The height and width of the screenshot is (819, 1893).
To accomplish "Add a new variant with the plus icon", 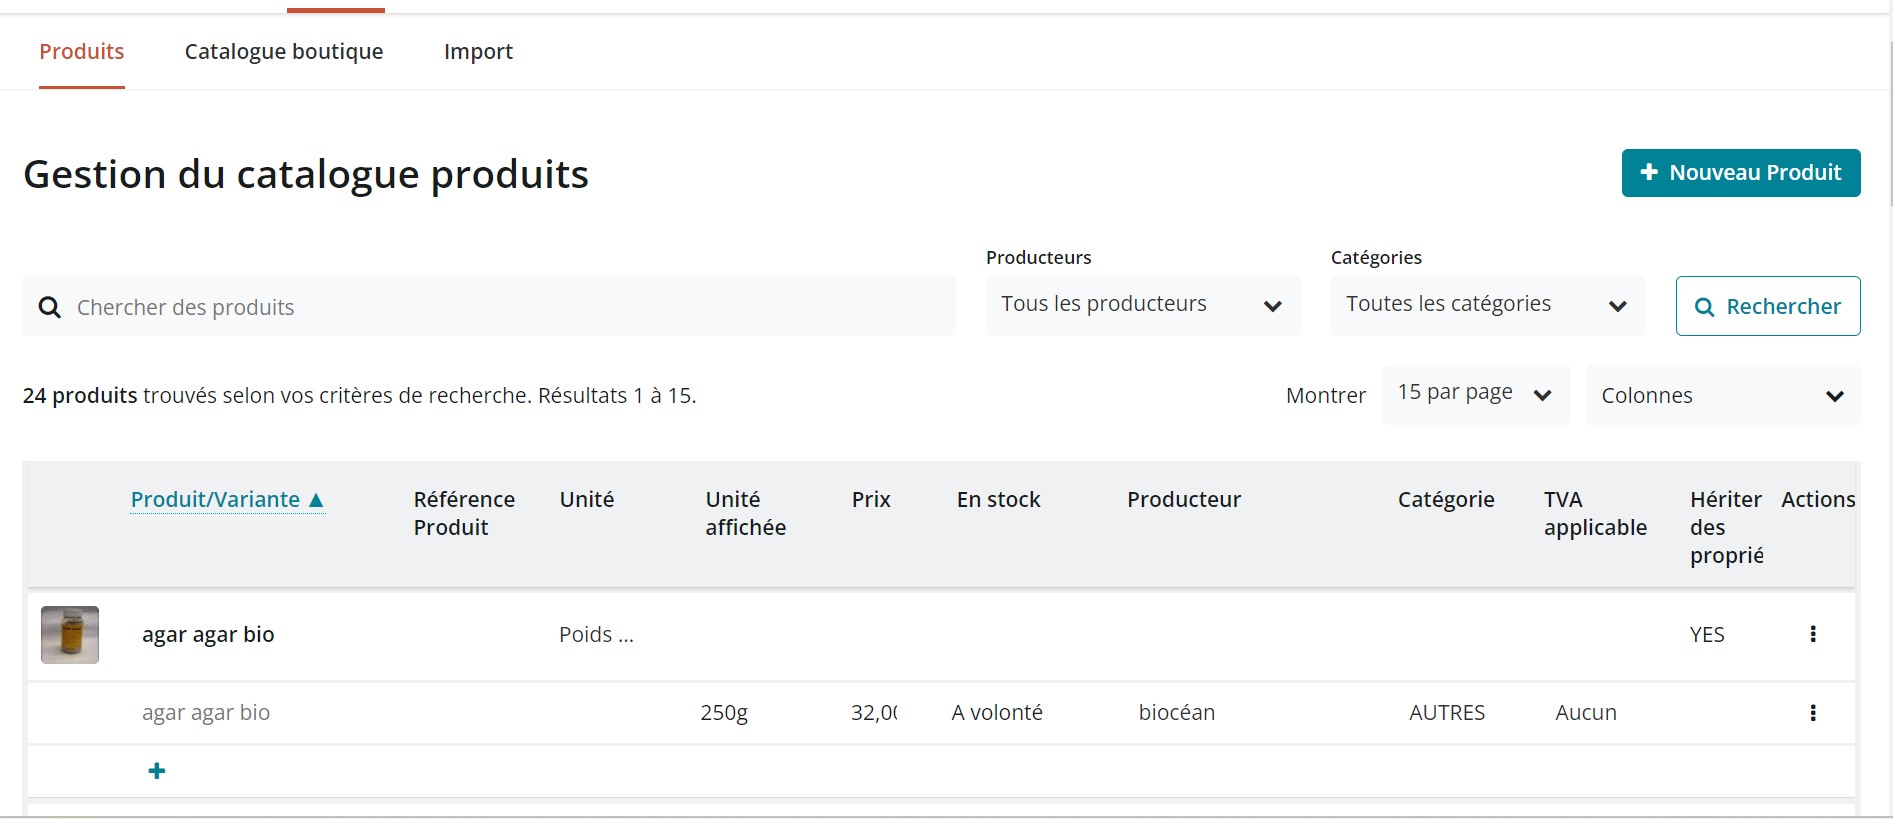I will click(157, 771).
